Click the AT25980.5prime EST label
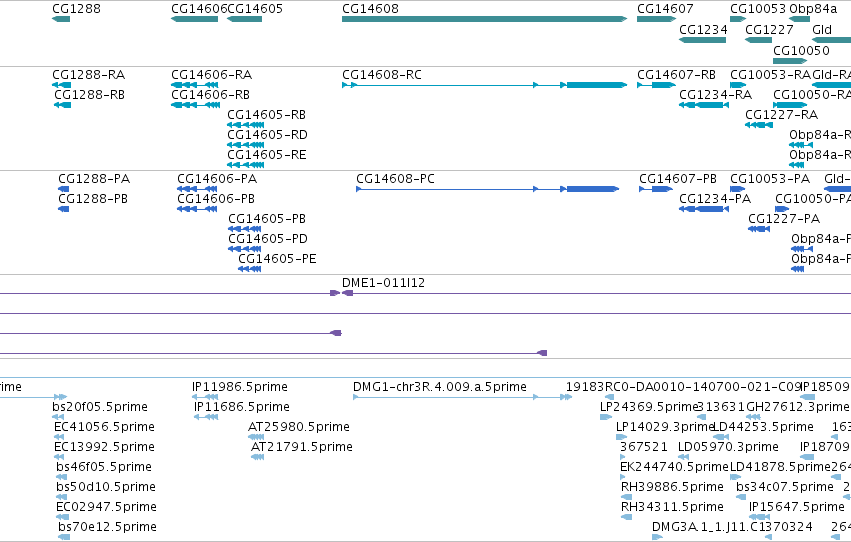This screenshot has height=542, width=851. (299, 426)
